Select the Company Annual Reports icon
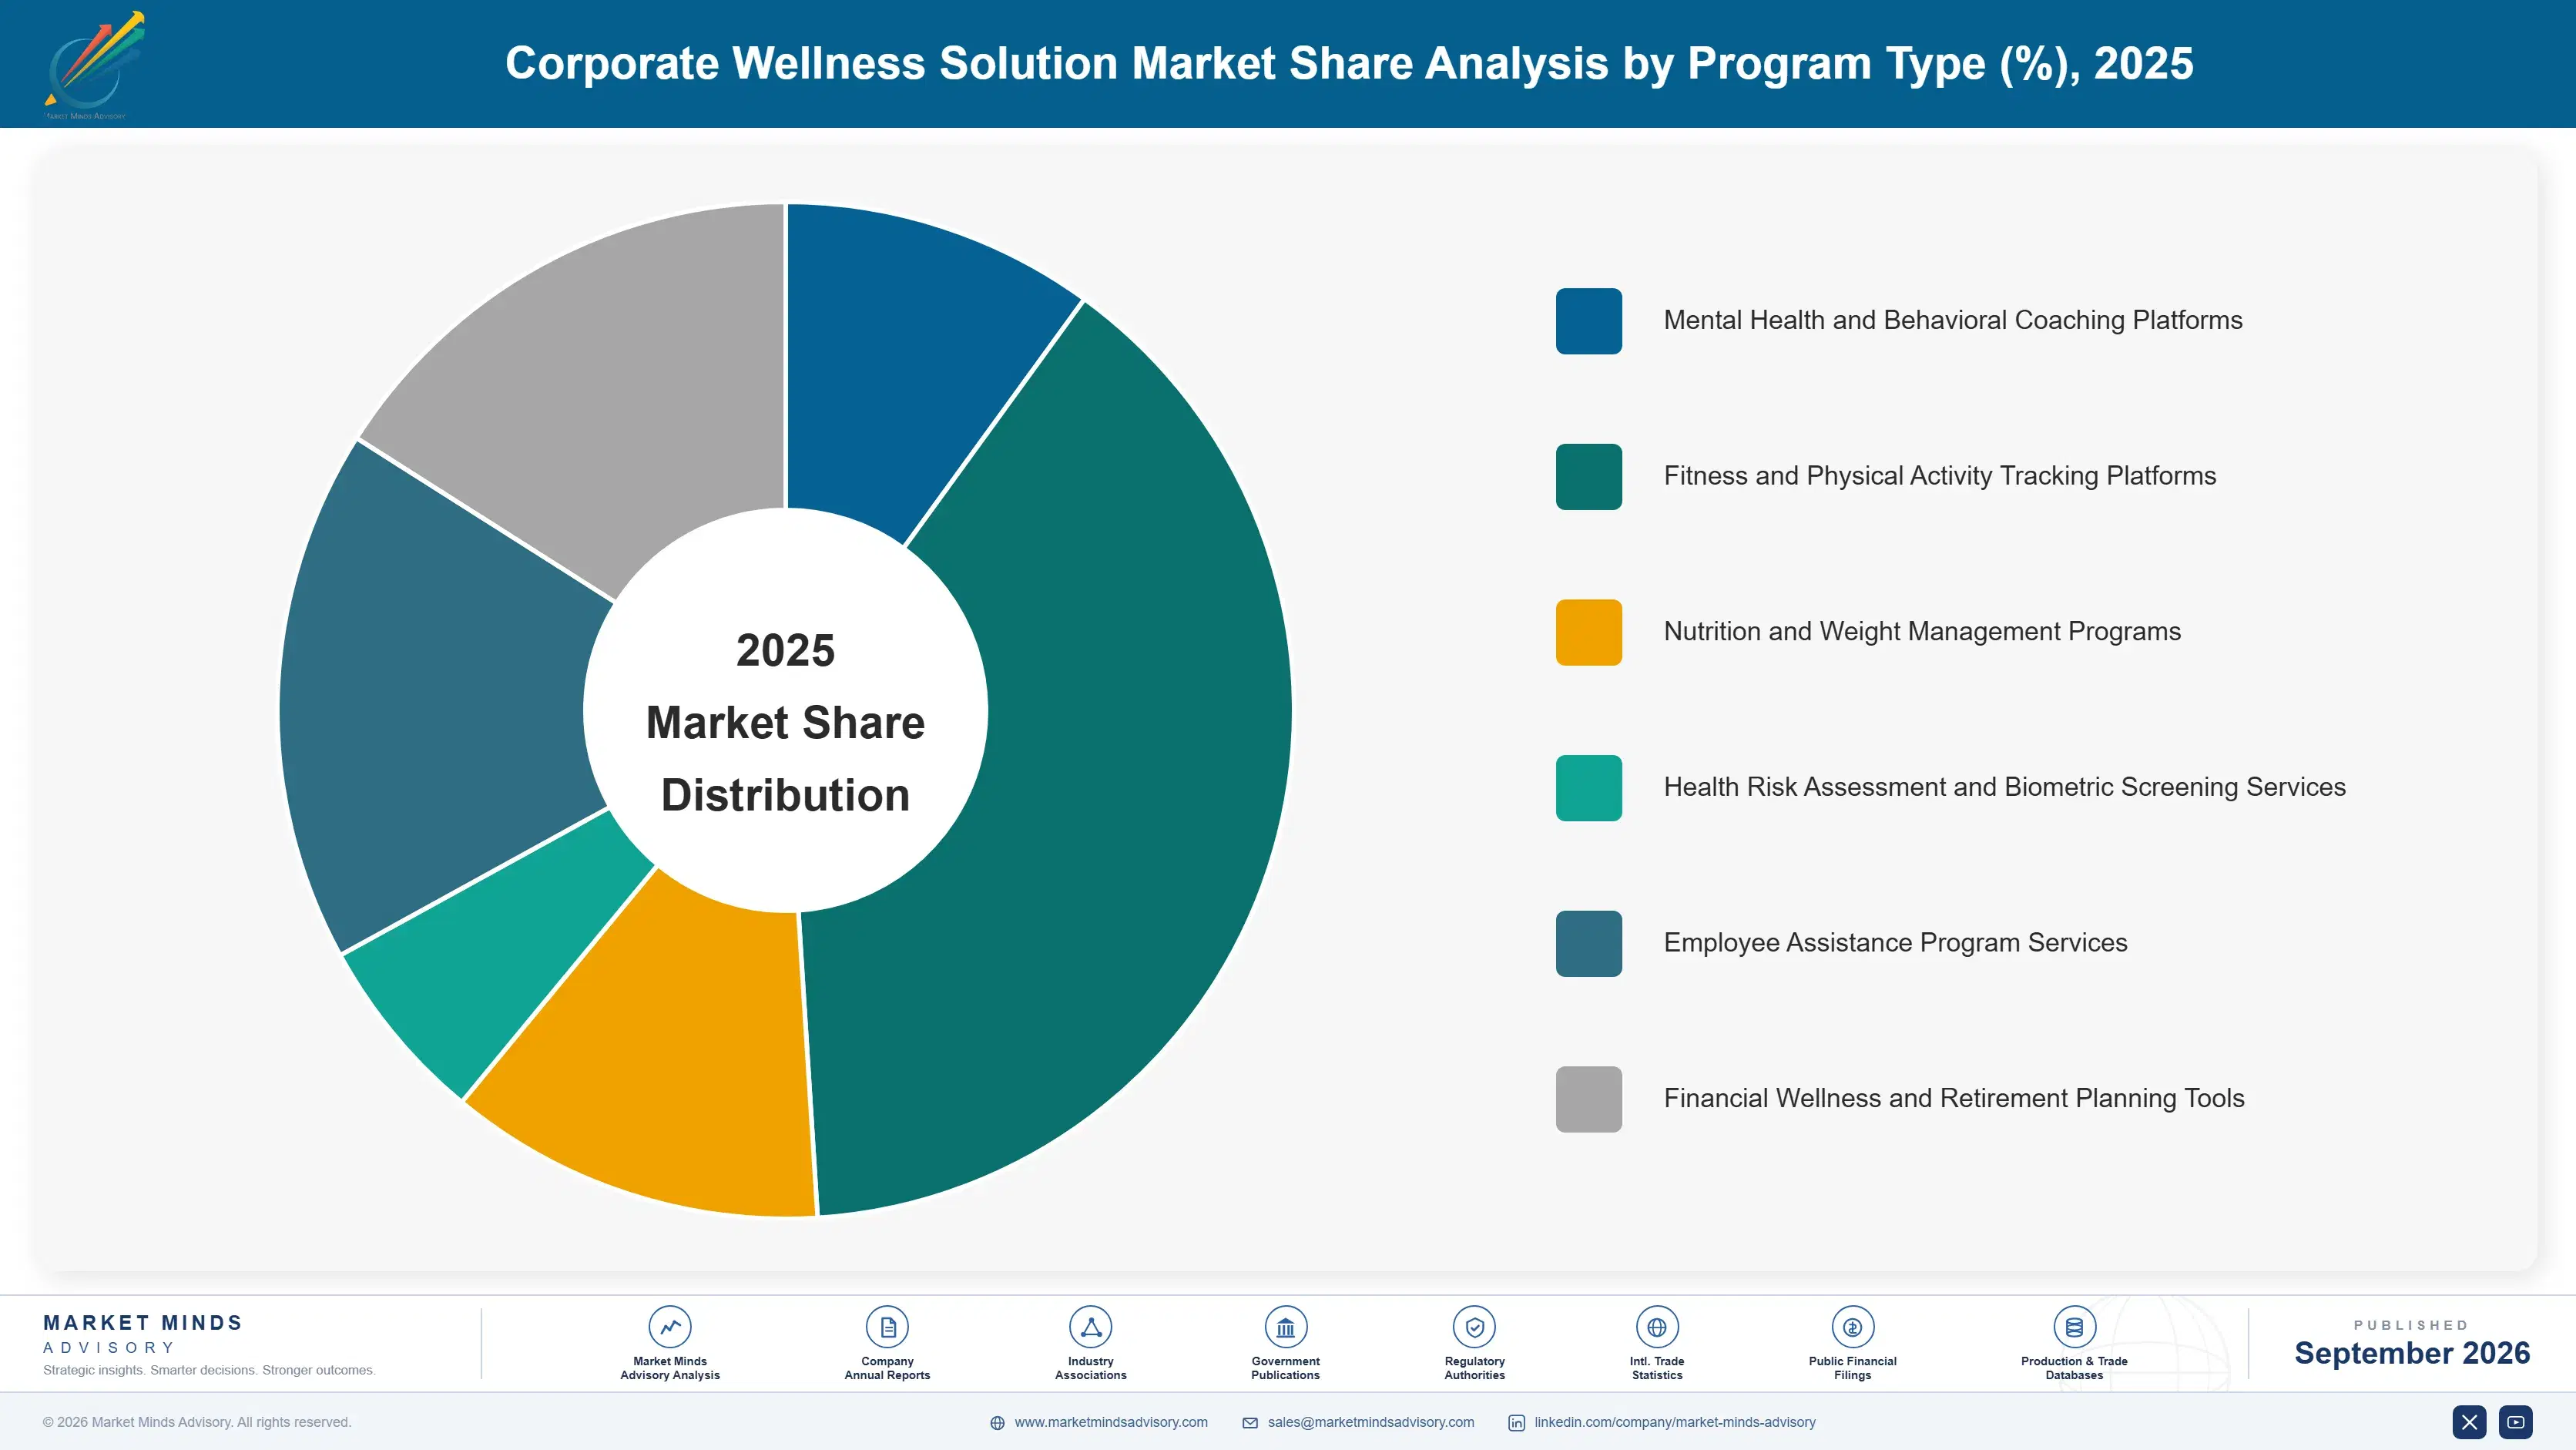Image resolution: width=2576 pixels, height=1450 pixels. tap(887, 1327)
